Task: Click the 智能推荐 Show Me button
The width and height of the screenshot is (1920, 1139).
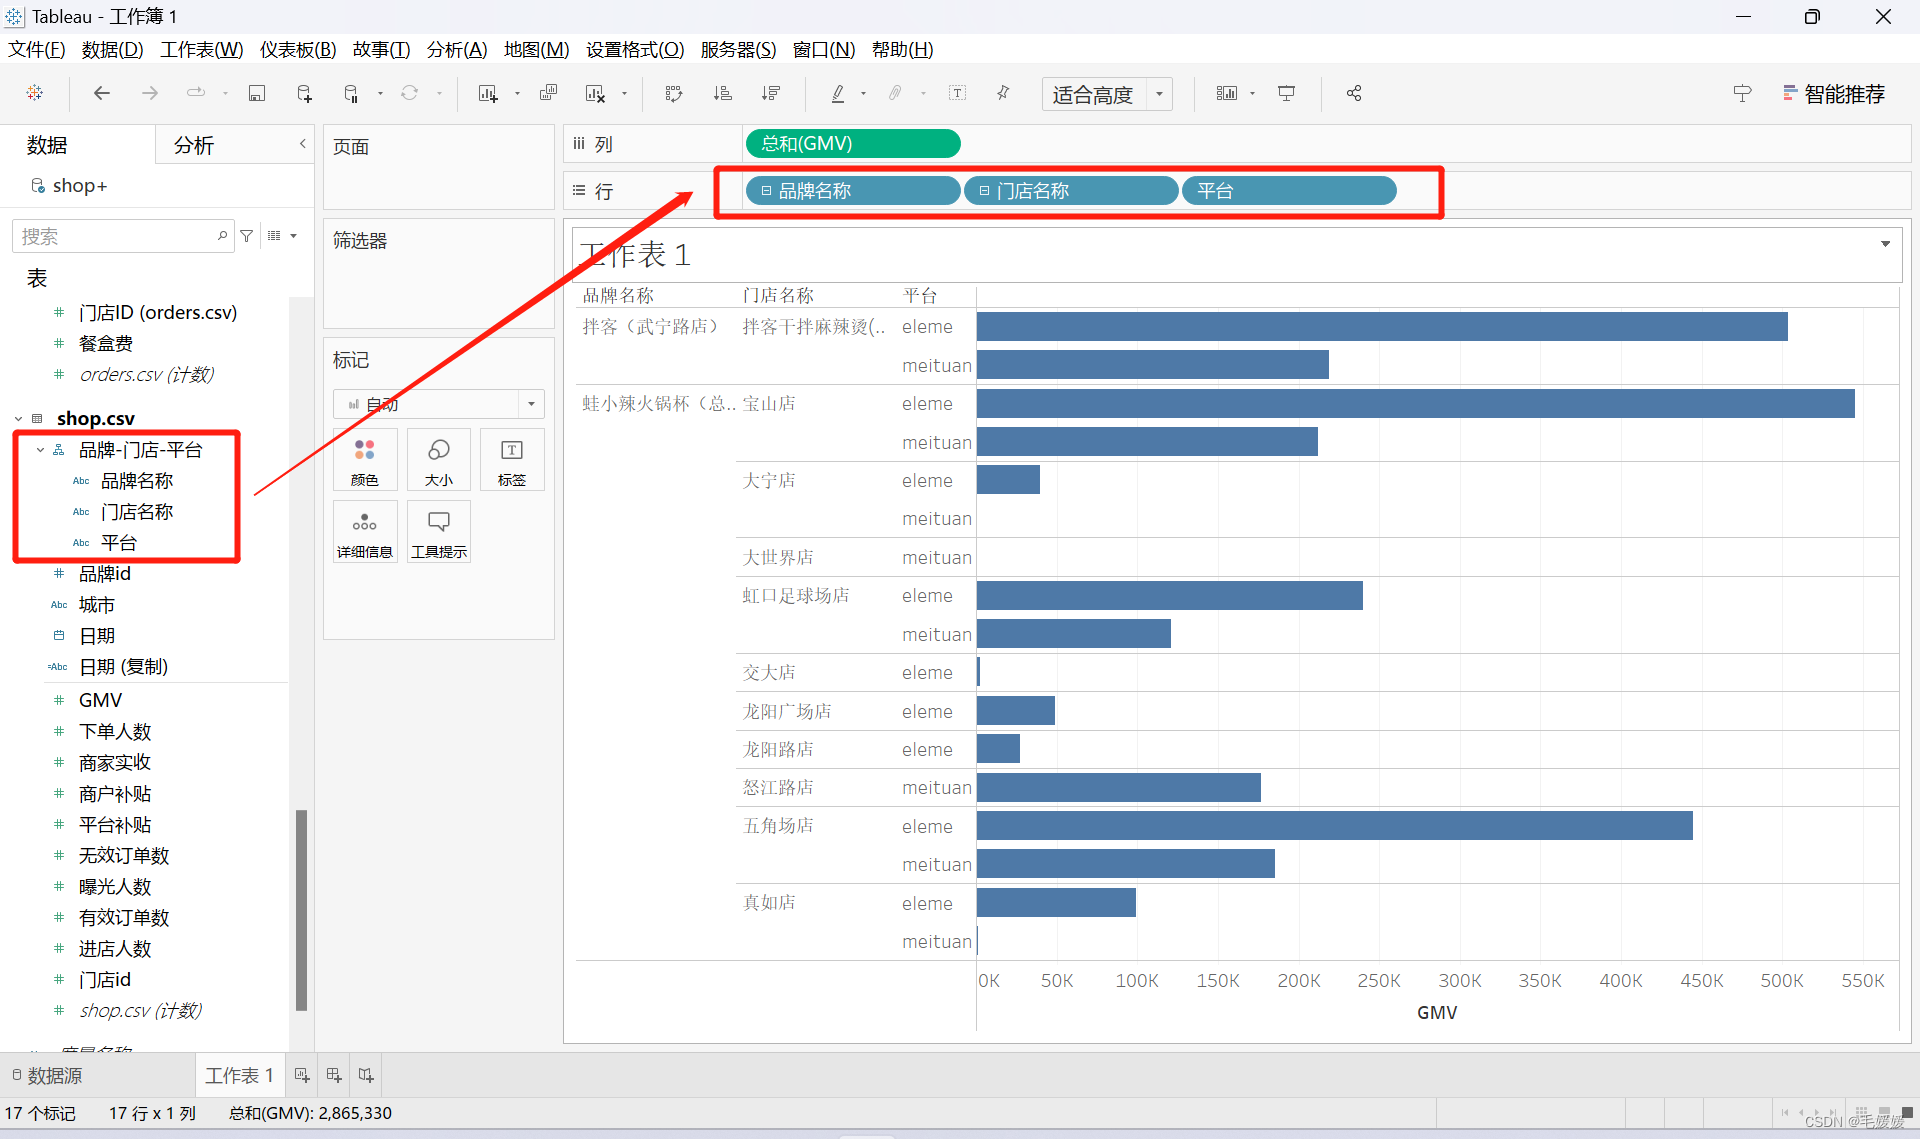Action: coord(1835,94)
